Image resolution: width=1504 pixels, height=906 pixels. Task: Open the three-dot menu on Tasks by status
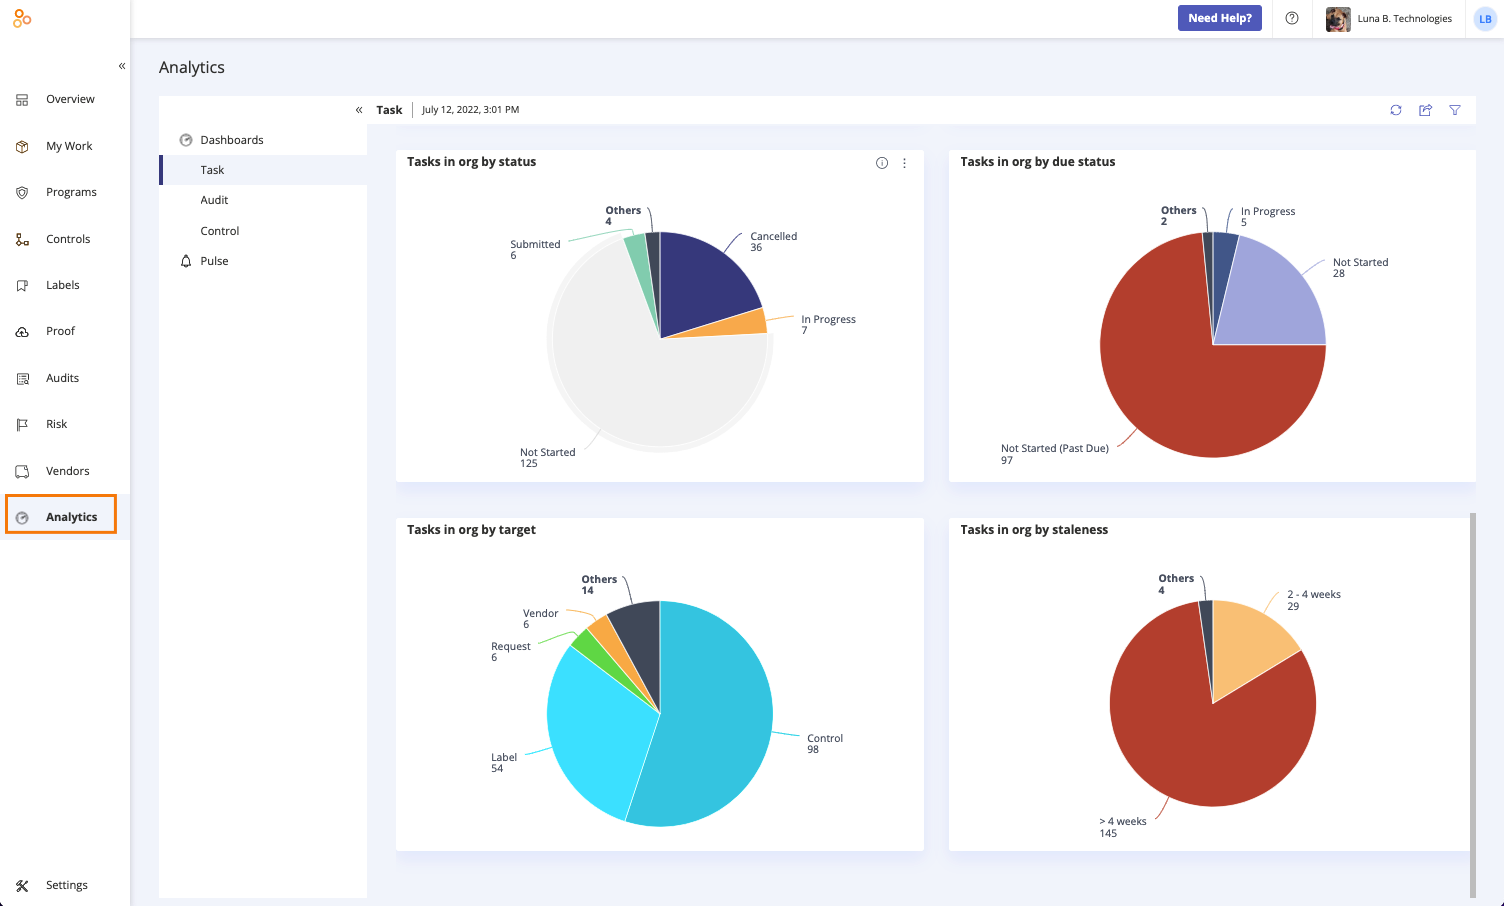coord(905,163)
